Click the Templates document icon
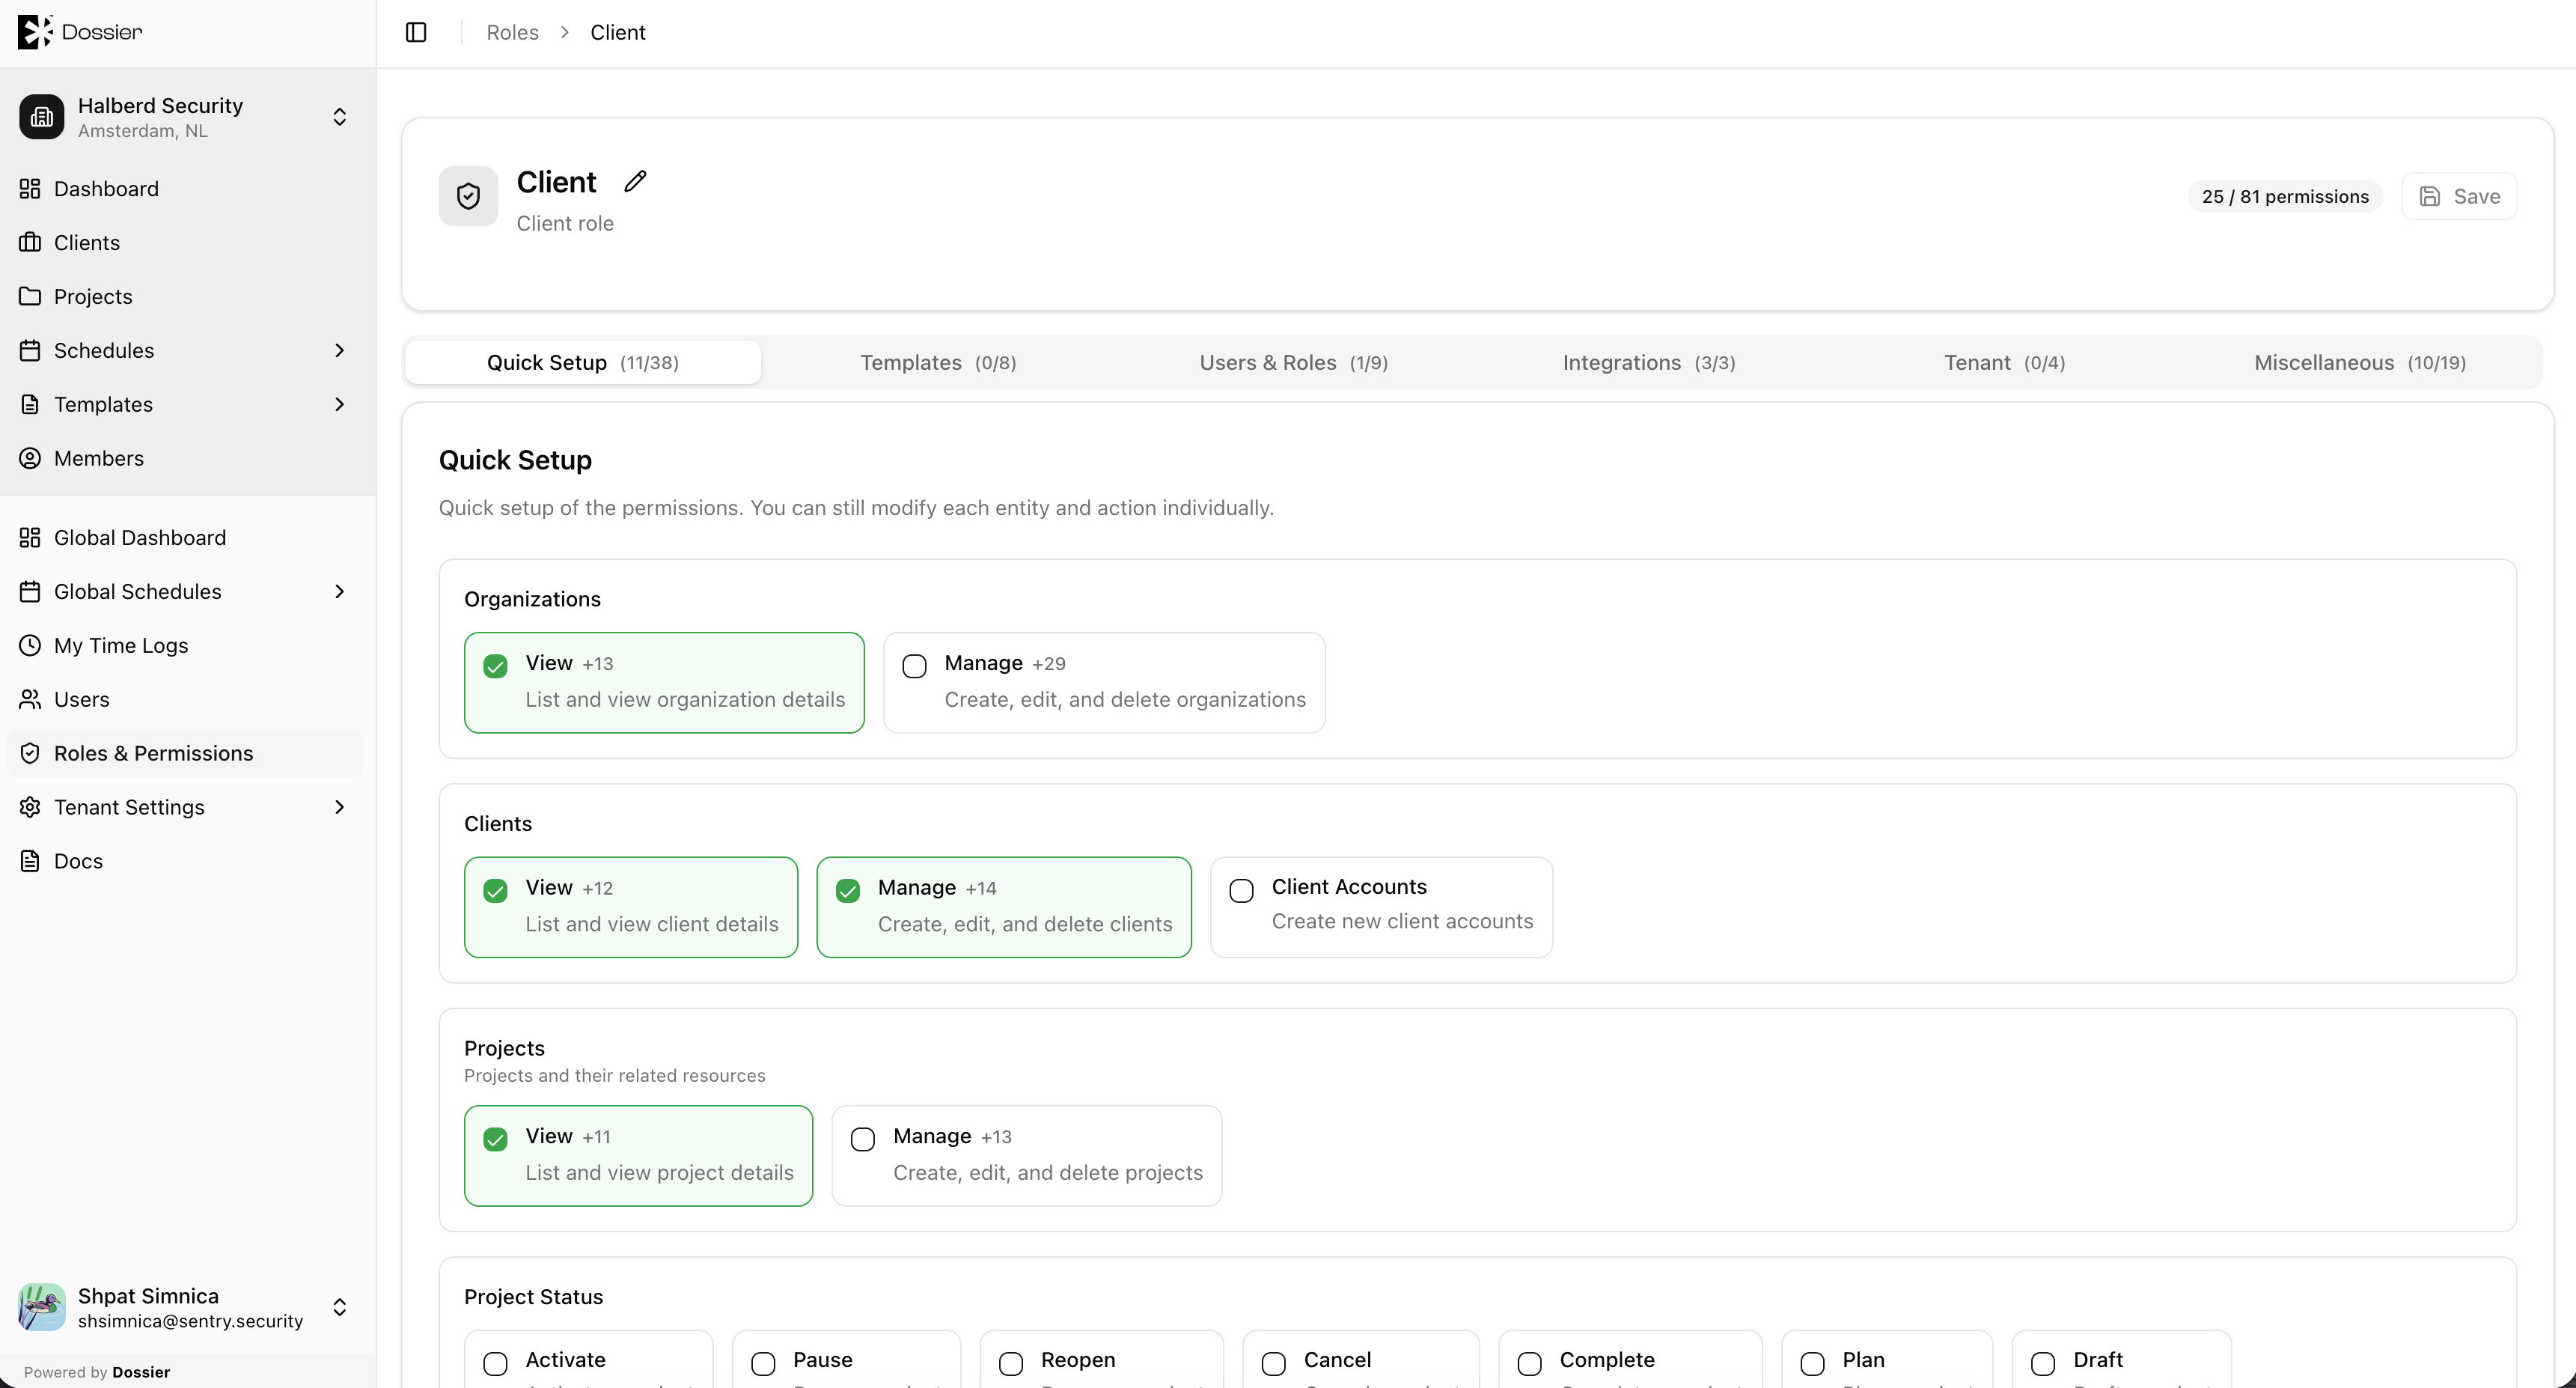This screenshot has height=1388, width=2576. pyautogui.click(x=30, y=405)
